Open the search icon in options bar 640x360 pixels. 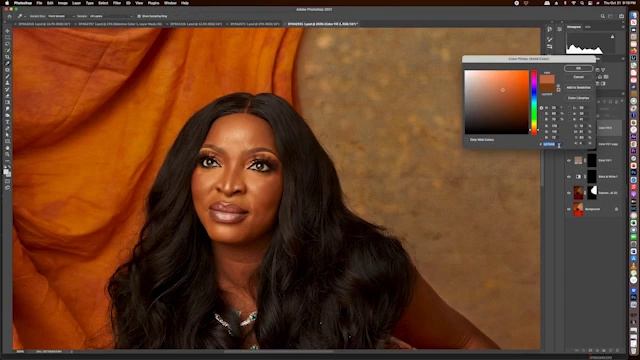602,16
